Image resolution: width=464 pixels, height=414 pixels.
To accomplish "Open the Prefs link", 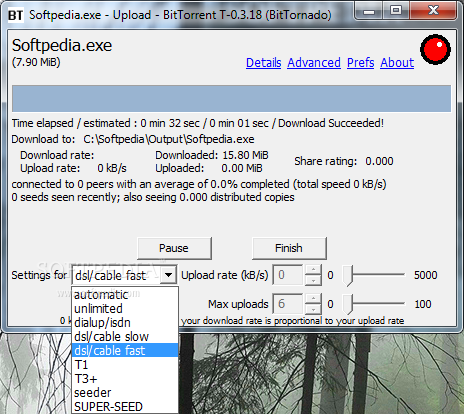I will coord(361,63).
